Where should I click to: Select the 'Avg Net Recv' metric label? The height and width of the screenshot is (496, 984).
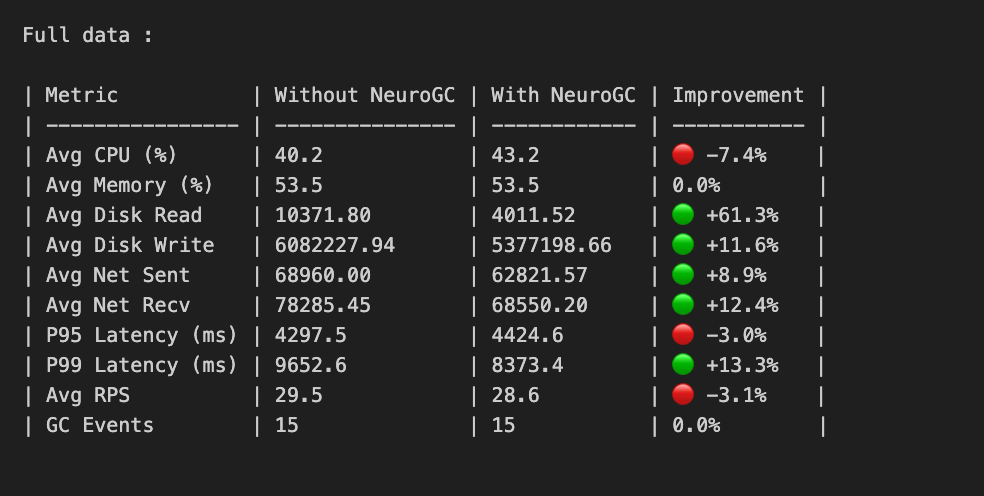[x=117, y=305]
